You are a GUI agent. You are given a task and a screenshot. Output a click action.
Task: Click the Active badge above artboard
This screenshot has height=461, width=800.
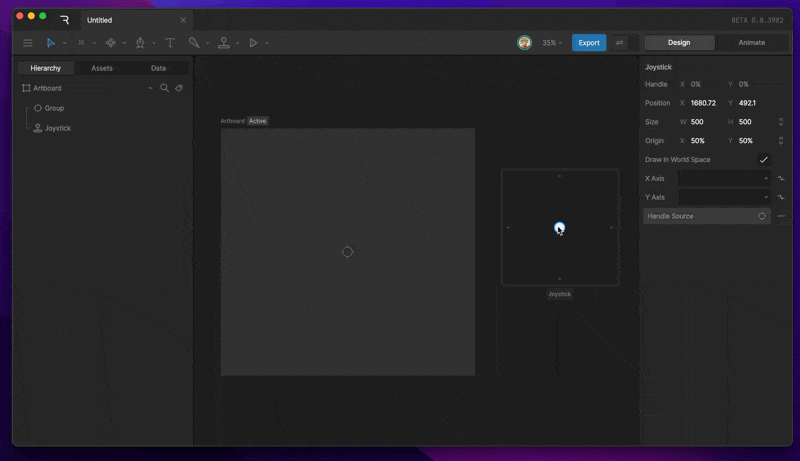[x=257, y=121]
